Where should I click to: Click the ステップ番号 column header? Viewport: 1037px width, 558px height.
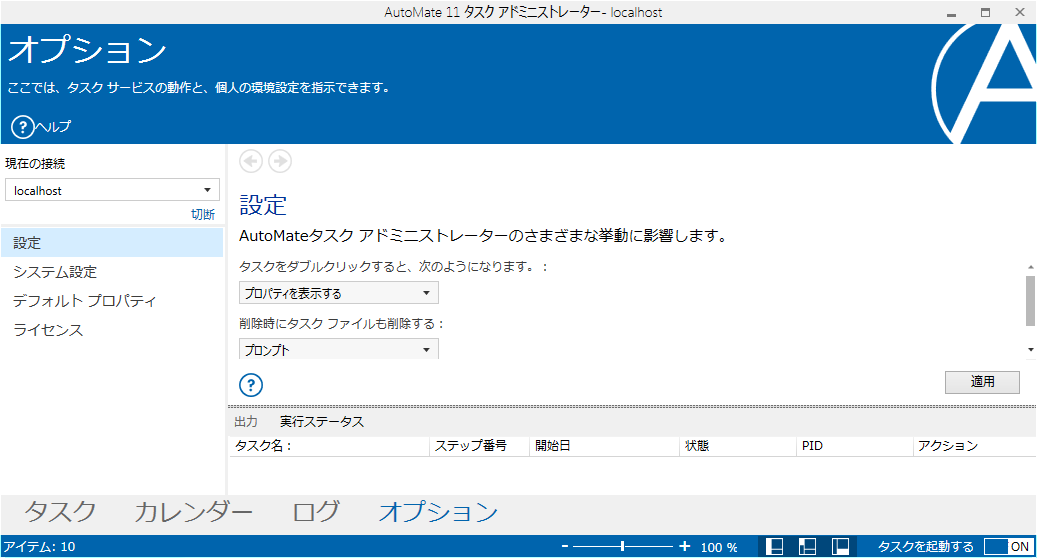tap(479, 446)
